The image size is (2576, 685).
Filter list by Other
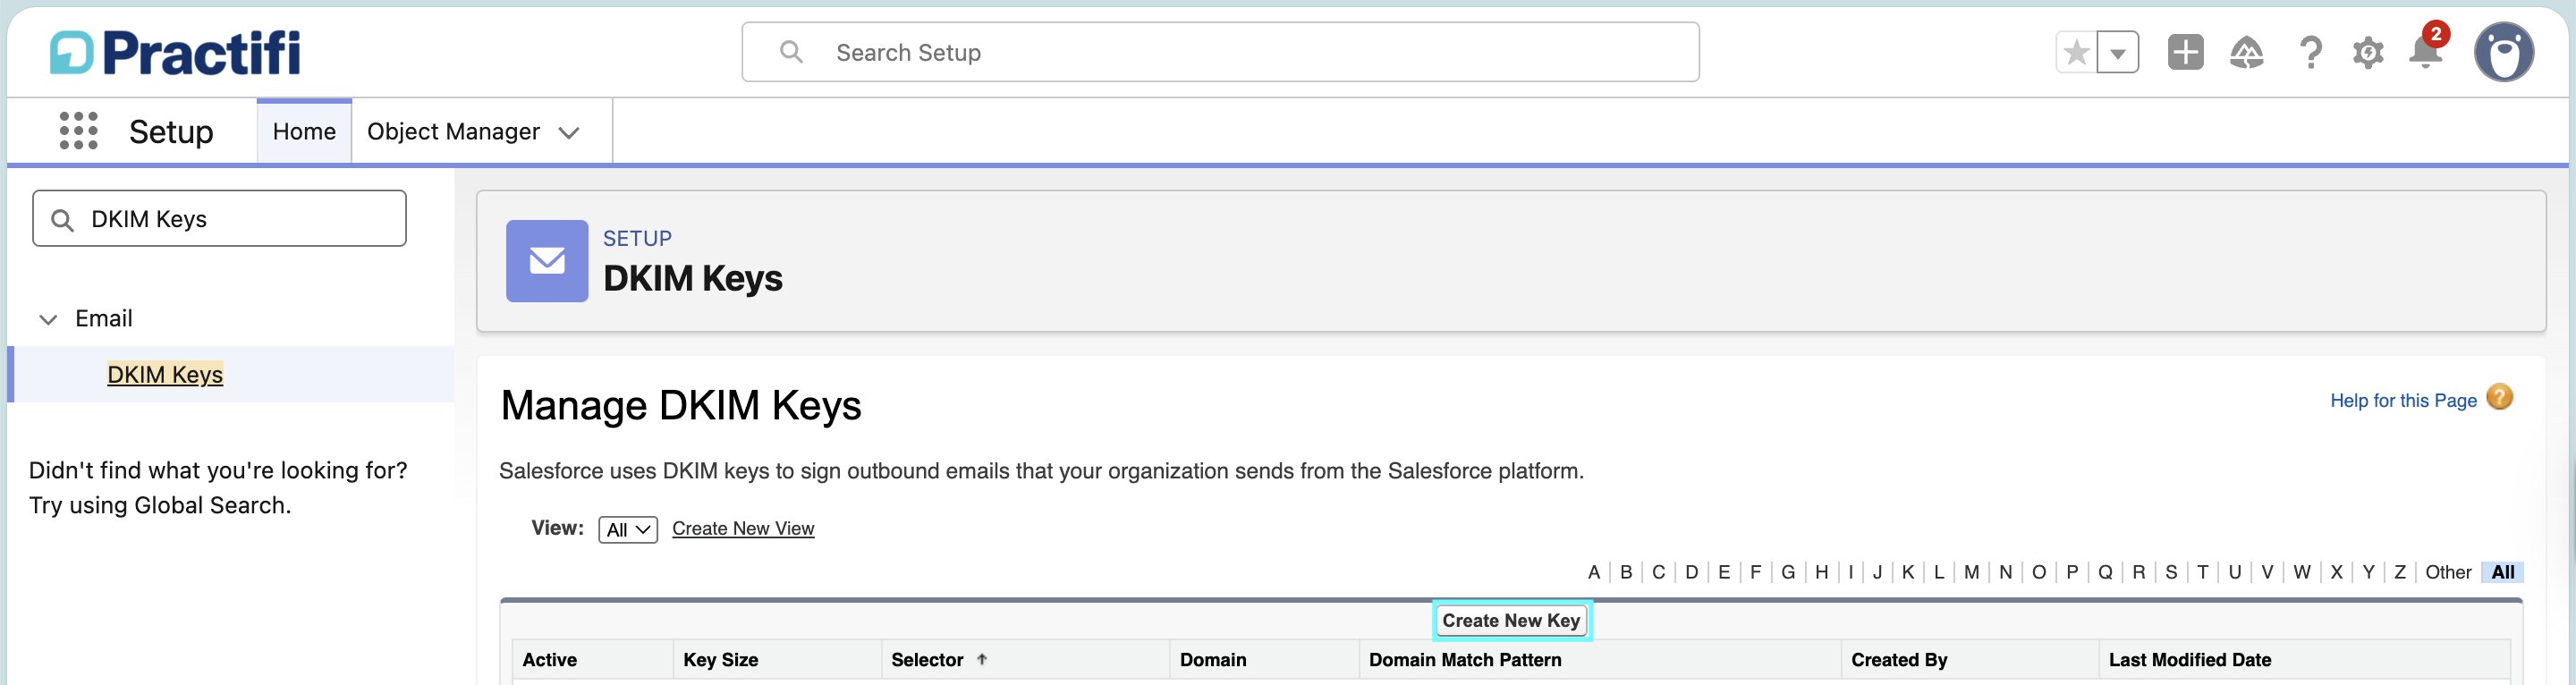[x=2448, y=572]
